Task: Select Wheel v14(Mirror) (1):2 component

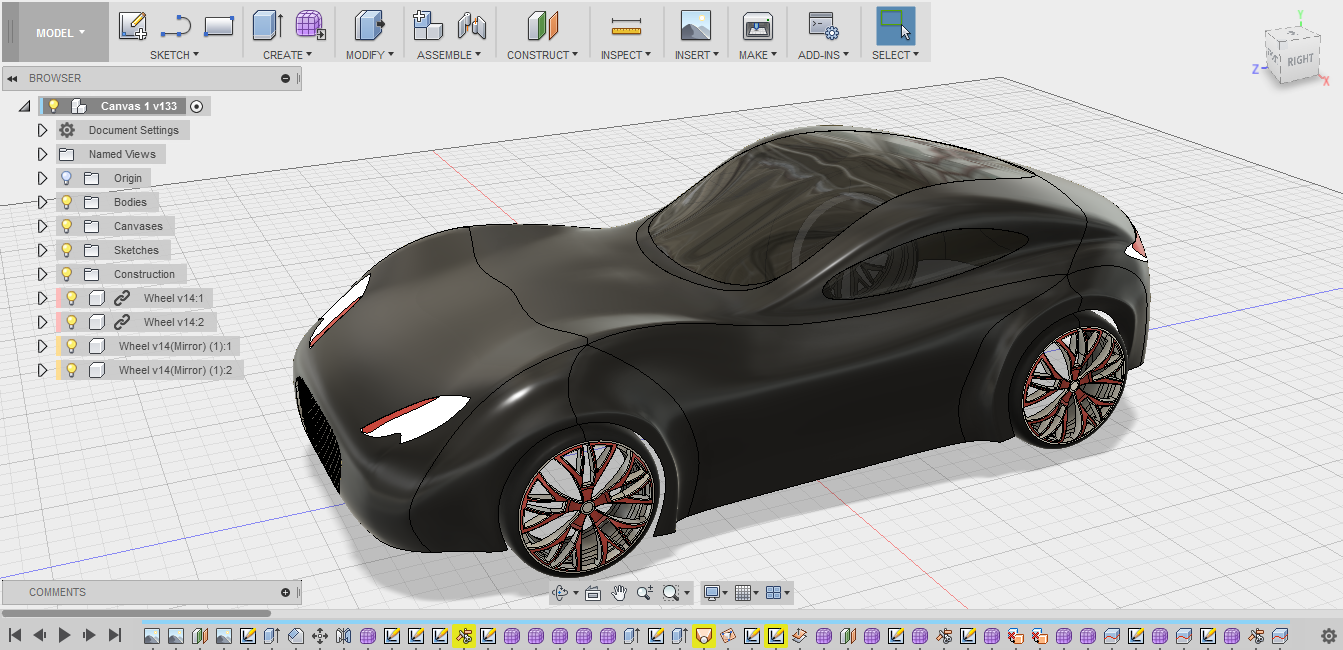Action: [174, 370]
